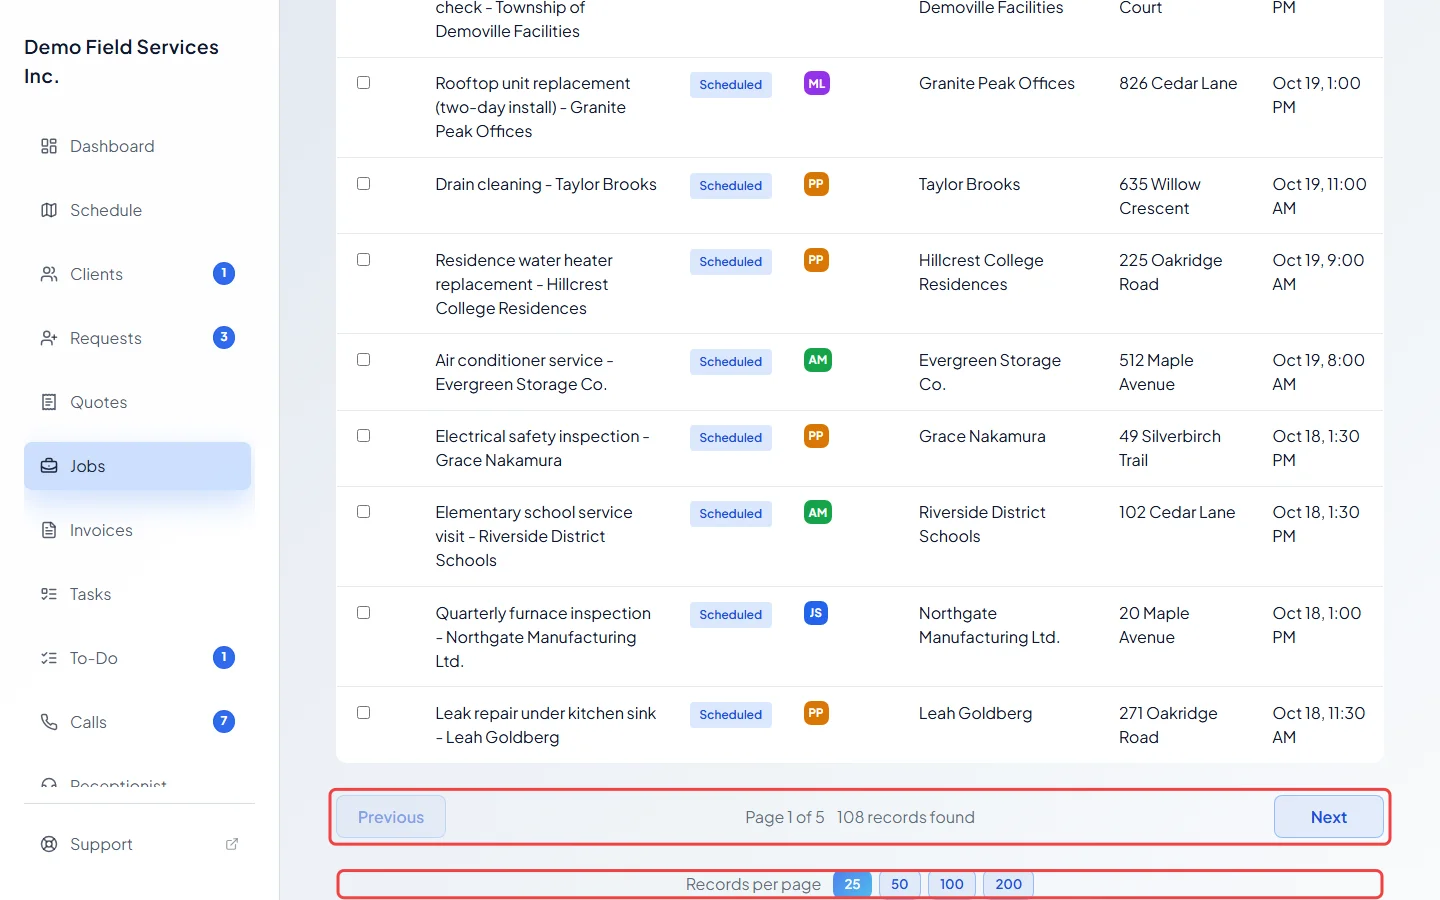This screenshot has width=1440, height=900.
Task: Click the Support lifebuoy icon
Action: [x=49, y=844]
